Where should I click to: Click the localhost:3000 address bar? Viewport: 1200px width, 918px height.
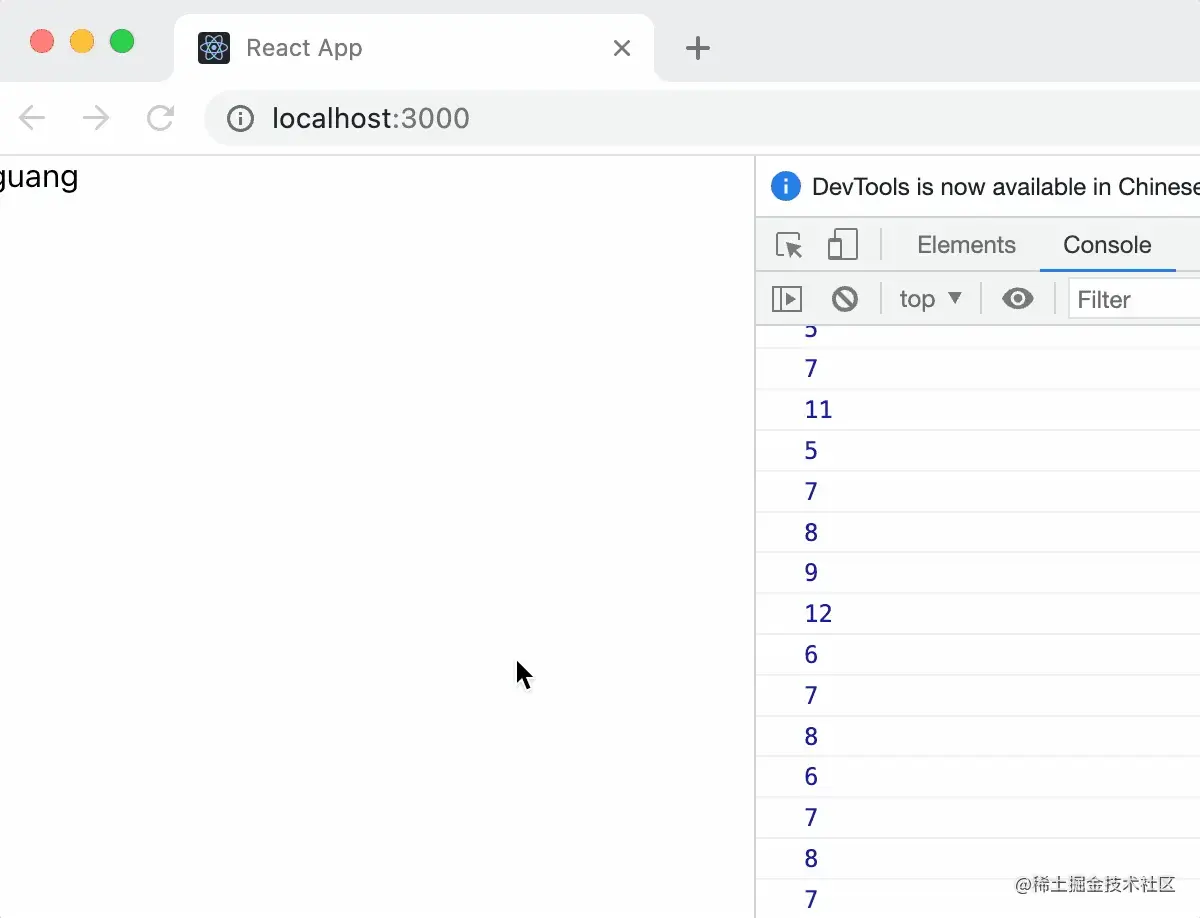(702, 119)
